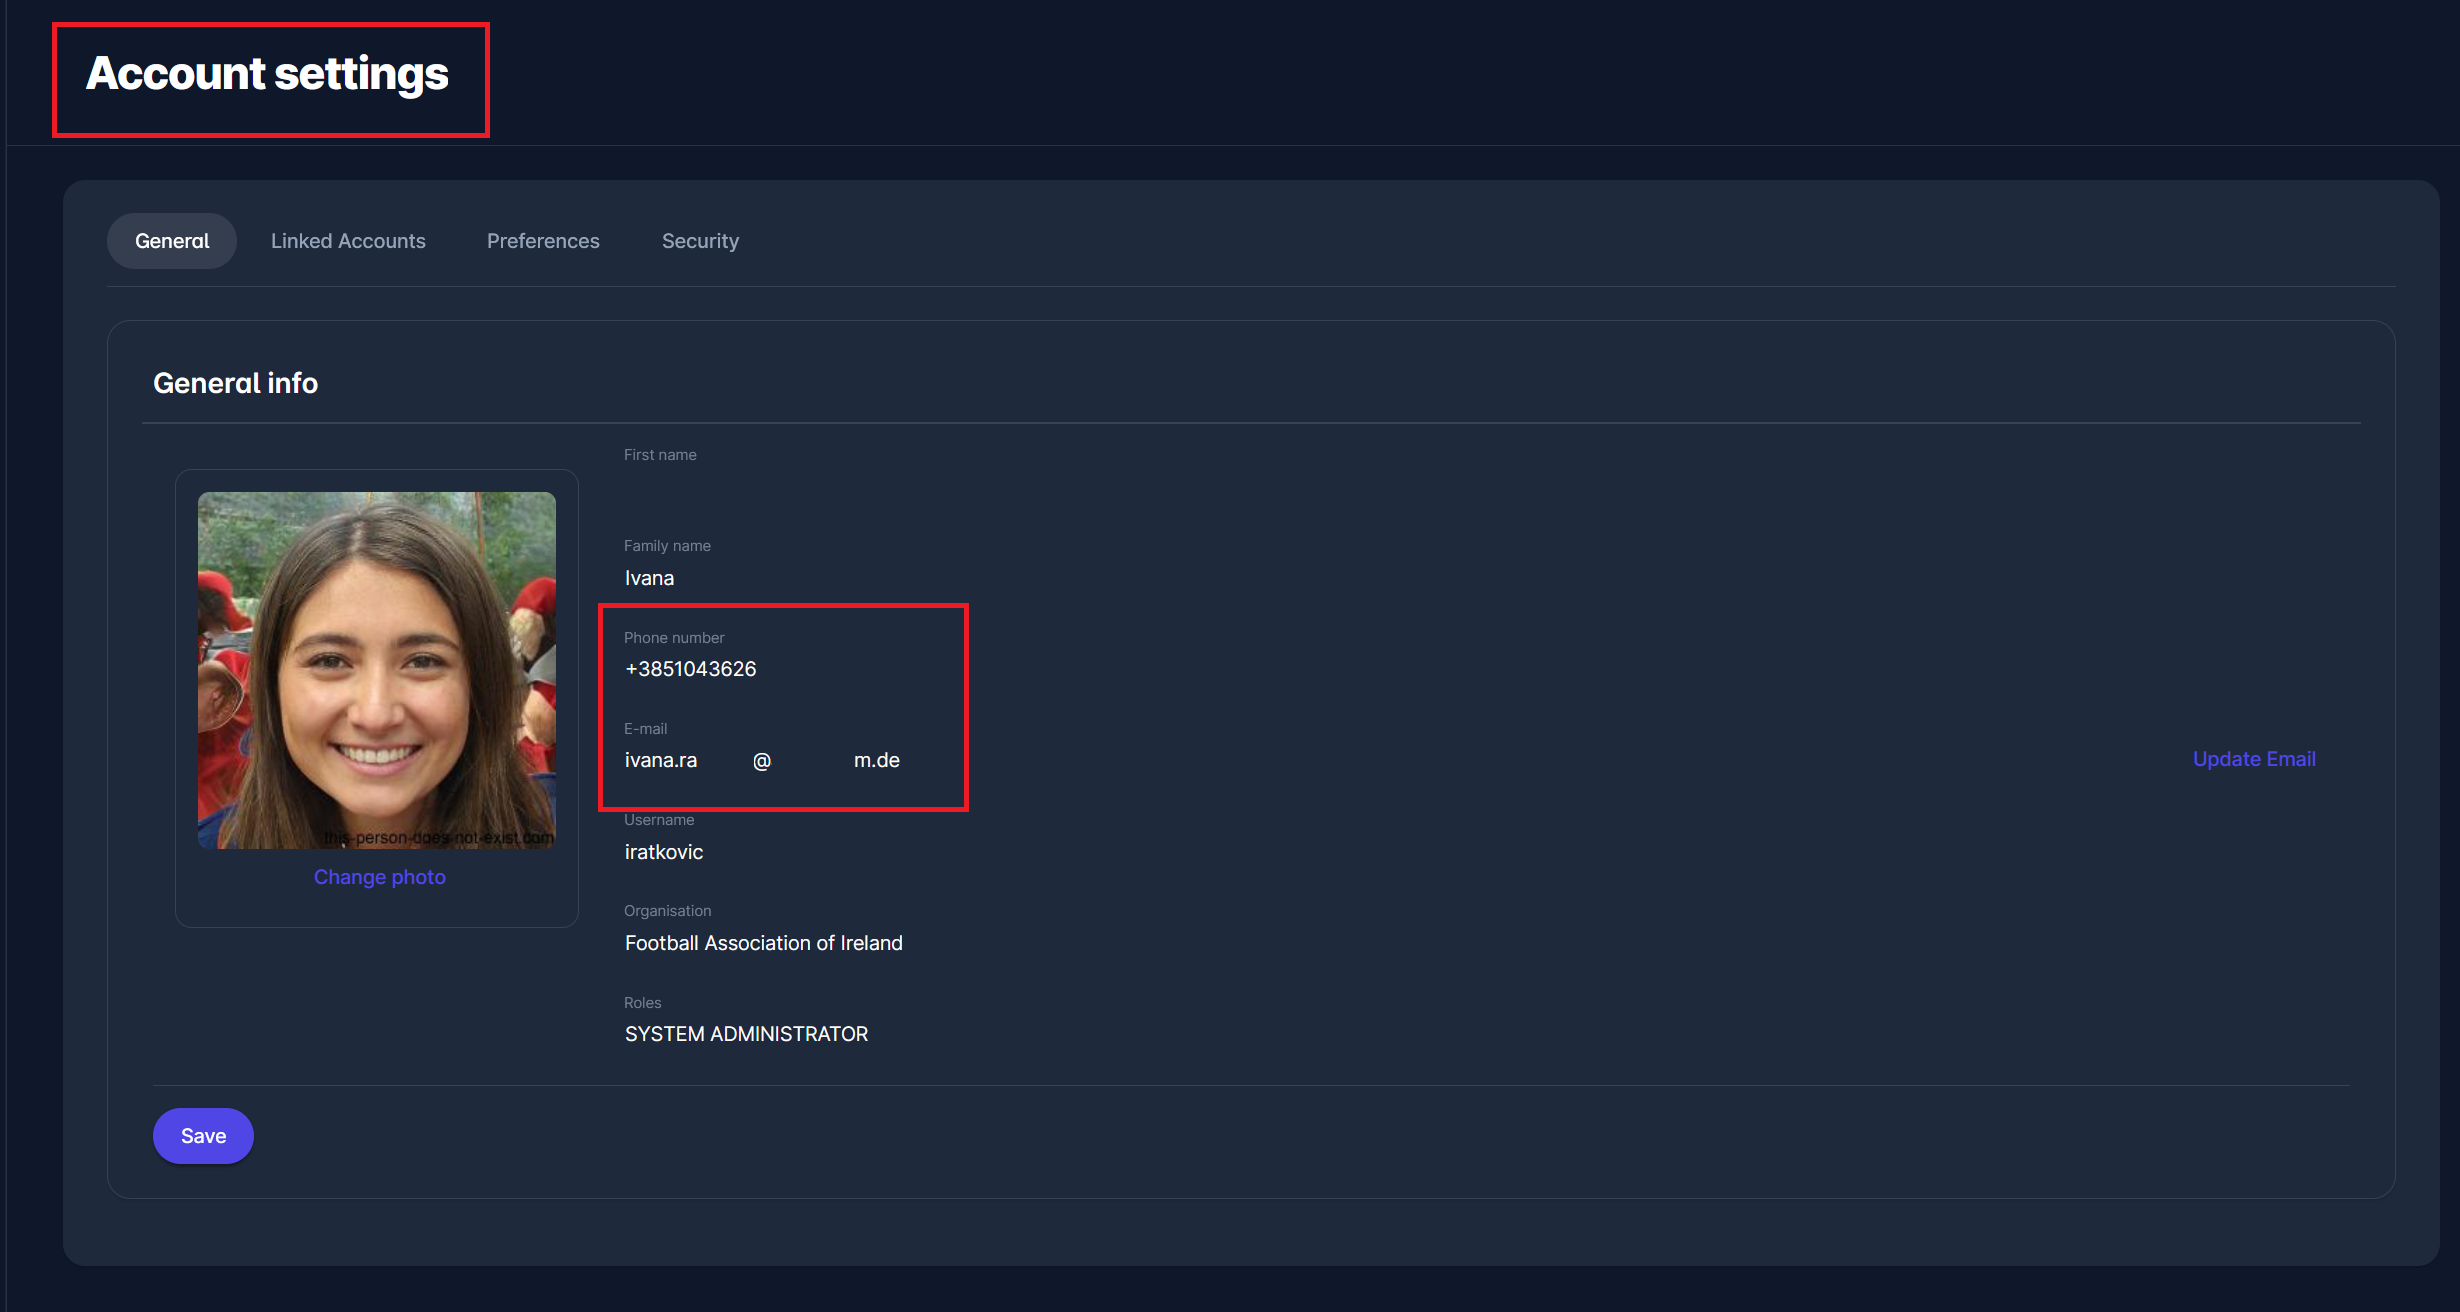Click the Account settings page heading
This screenshot has width=2460, height=1312.
coord(267,74)
